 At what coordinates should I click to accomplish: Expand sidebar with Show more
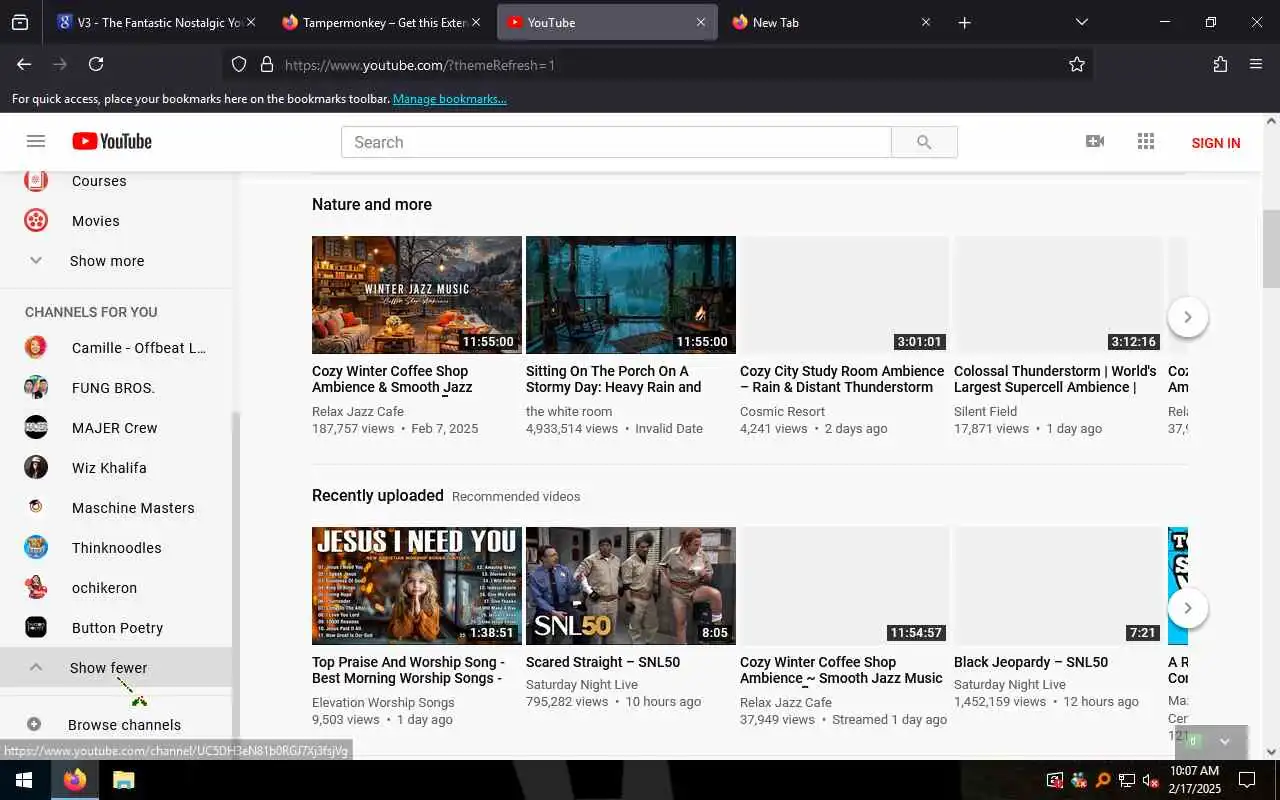pos(107,261)
